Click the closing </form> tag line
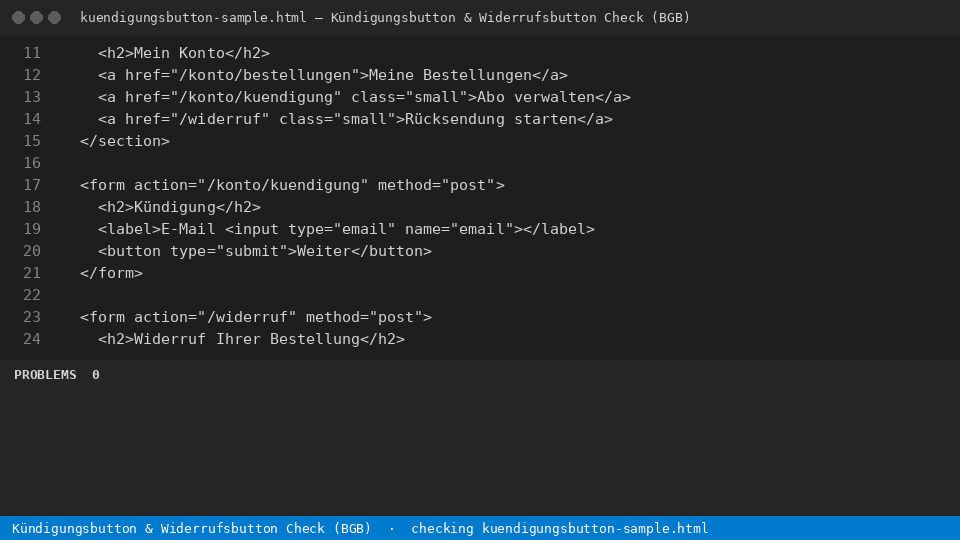960x540 pixels. (x=111, y=274)
